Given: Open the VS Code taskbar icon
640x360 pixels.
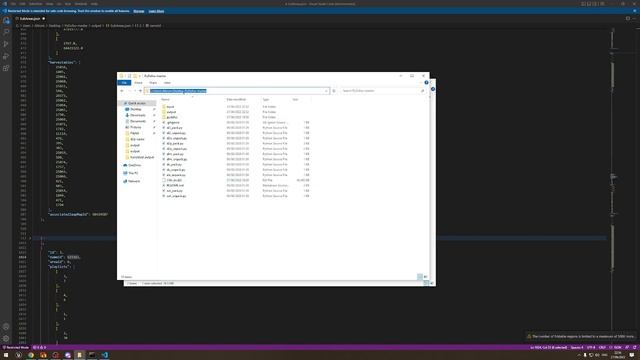Looking at the screenshot, I should coord(105,355).
